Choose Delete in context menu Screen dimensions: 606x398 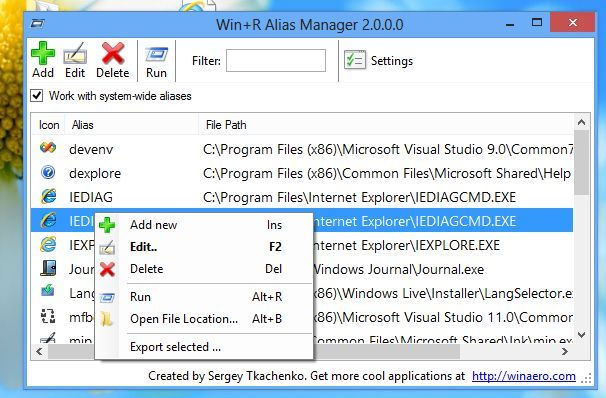coord(204,269)
